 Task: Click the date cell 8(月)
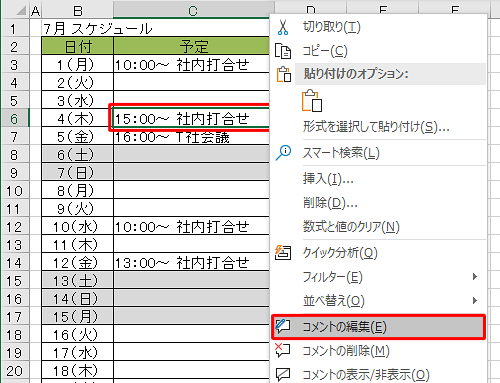tap(78, 190)
